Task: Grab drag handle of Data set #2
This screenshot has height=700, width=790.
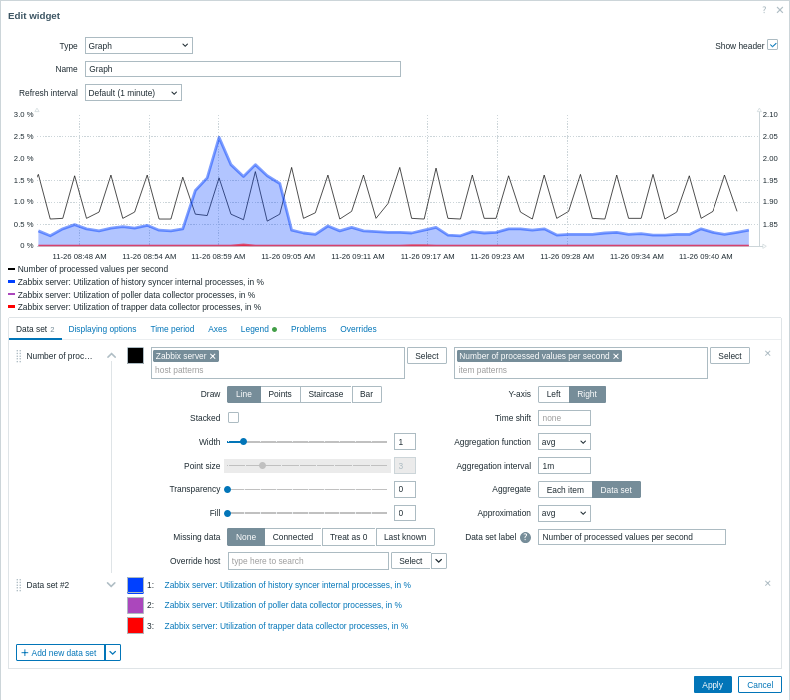Action: click(x=19, y=585)
